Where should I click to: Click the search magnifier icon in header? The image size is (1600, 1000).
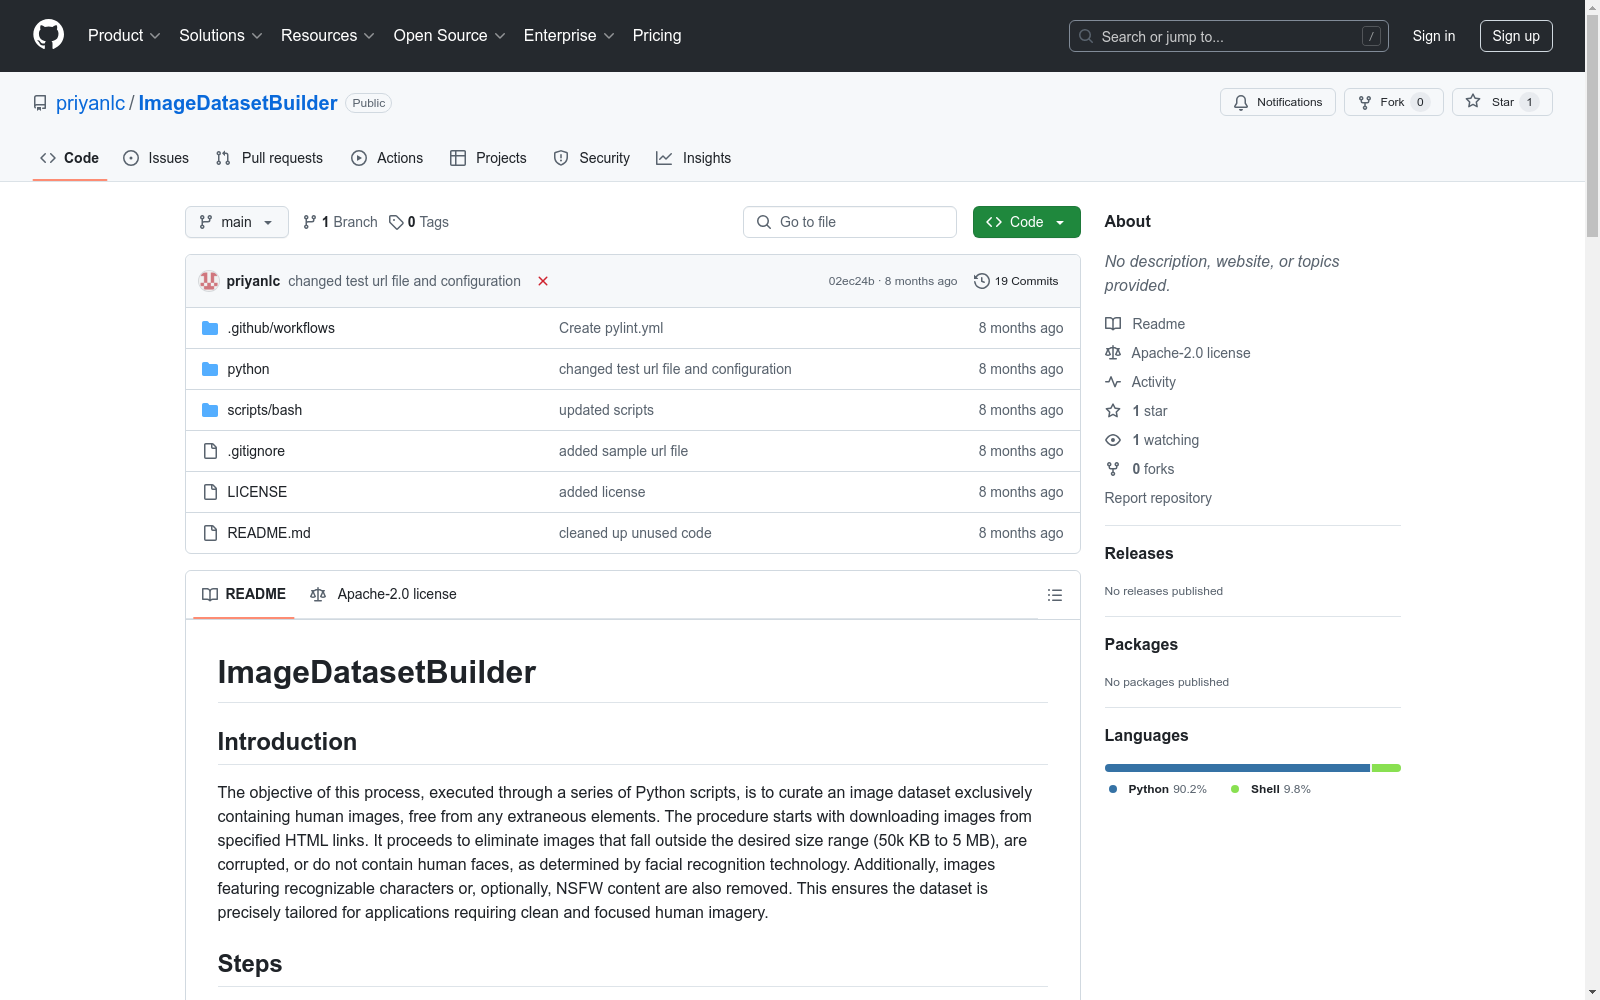click(x=1086, y=36)
